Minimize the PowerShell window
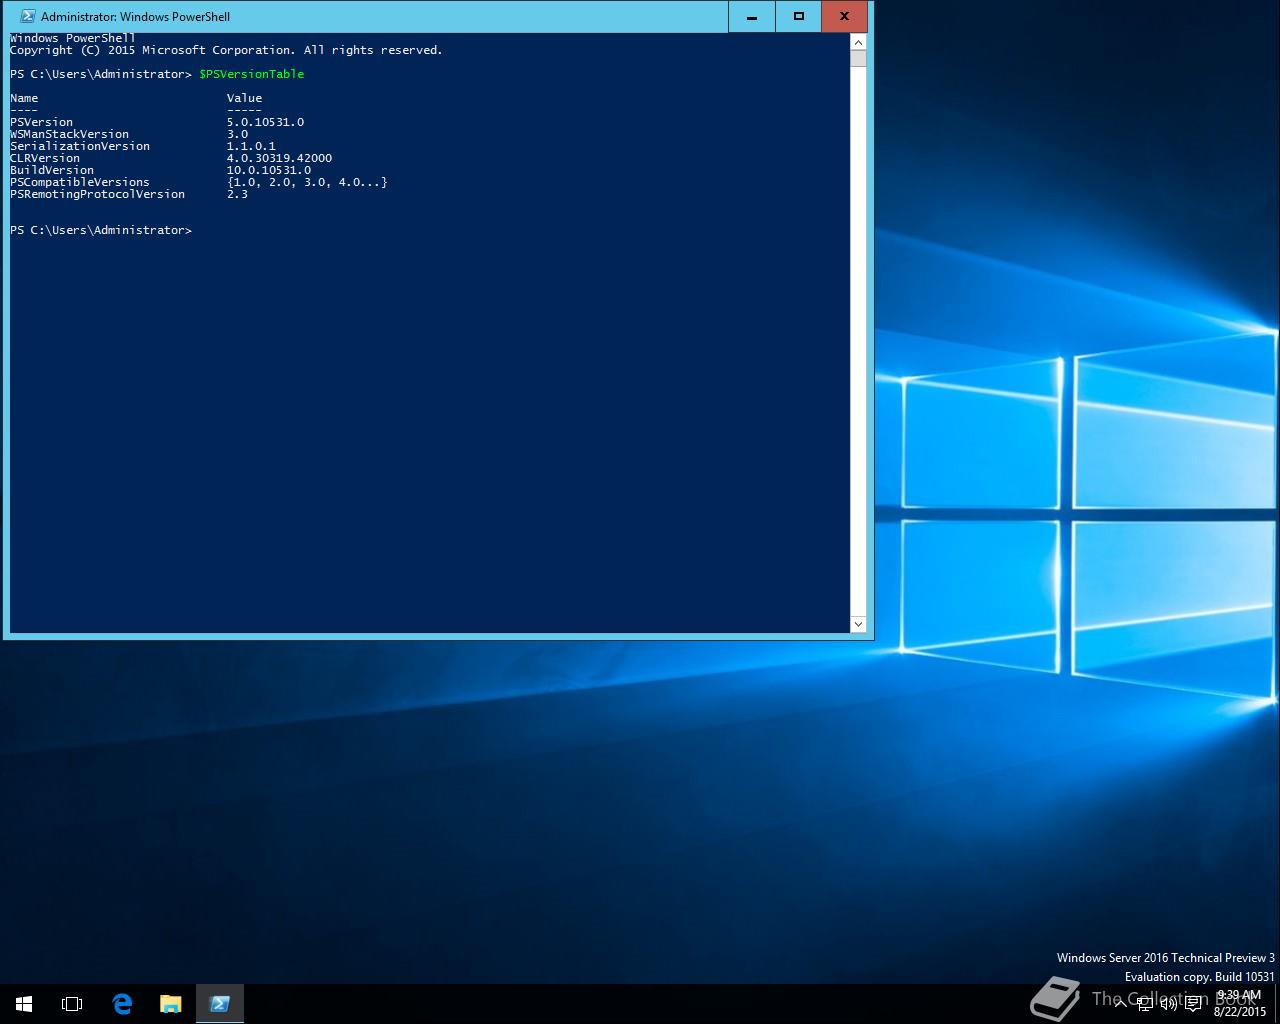This screenshot has height=1024, width=1280. 752,16
